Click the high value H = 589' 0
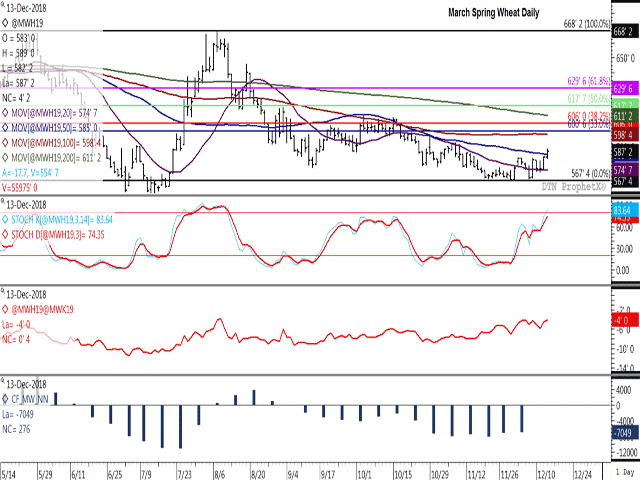The width and height of the screenshot is (640, 480). tap(18, 53)
